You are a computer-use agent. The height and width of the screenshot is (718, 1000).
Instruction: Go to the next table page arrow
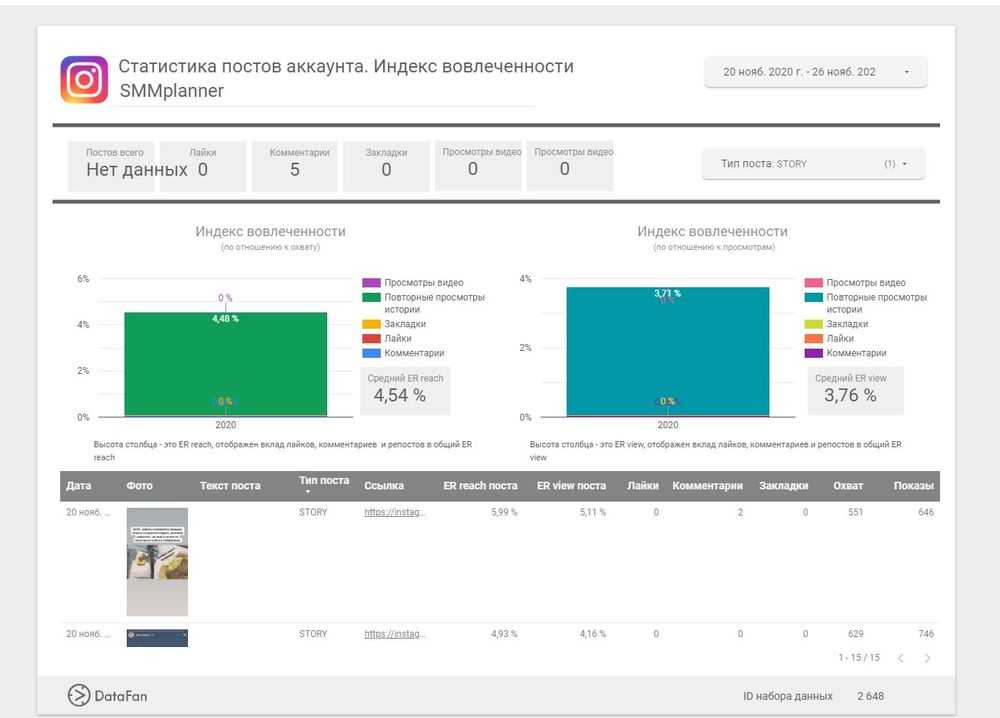[x=927, y=658]
